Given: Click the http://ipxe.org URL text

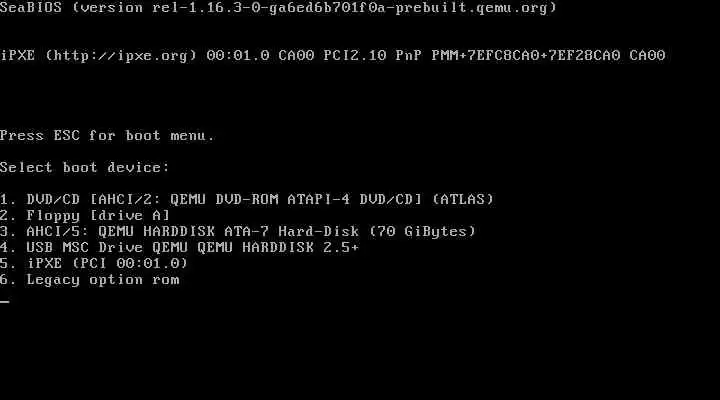Looking at the screenshot, I should coord(121,56).
